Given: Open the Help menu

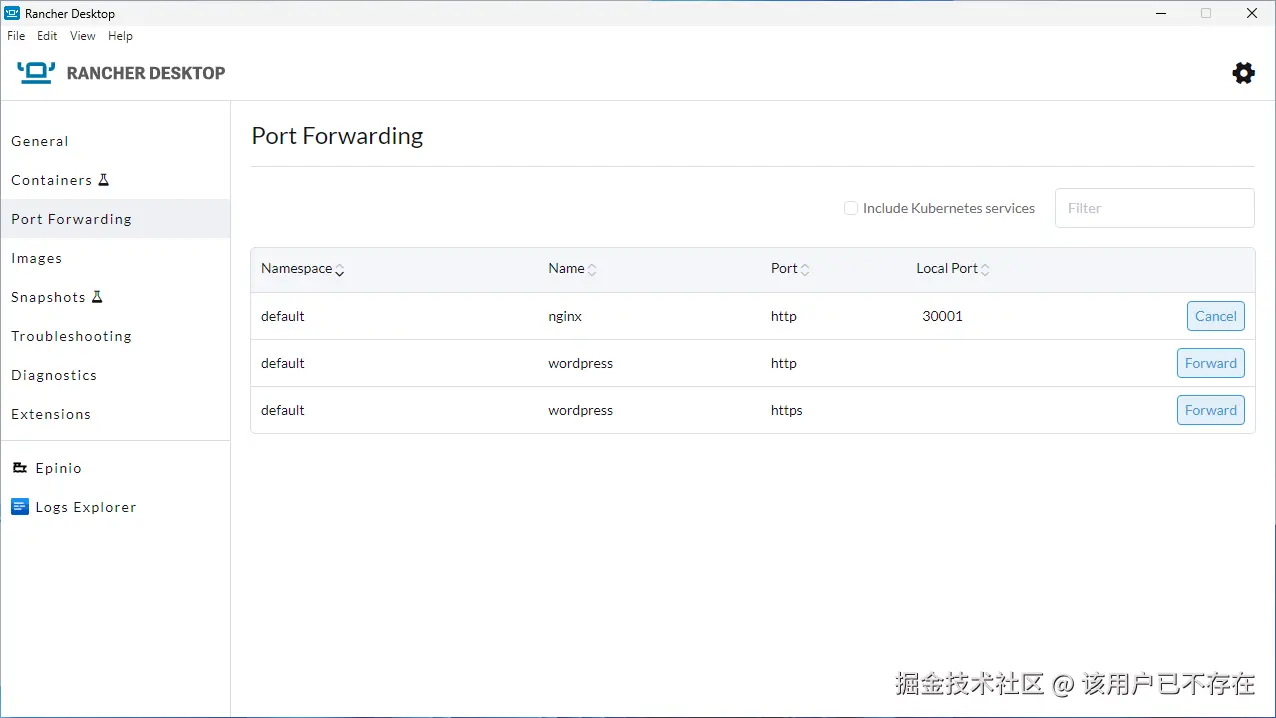Looking at the screenshot, I should pos(120,36).
